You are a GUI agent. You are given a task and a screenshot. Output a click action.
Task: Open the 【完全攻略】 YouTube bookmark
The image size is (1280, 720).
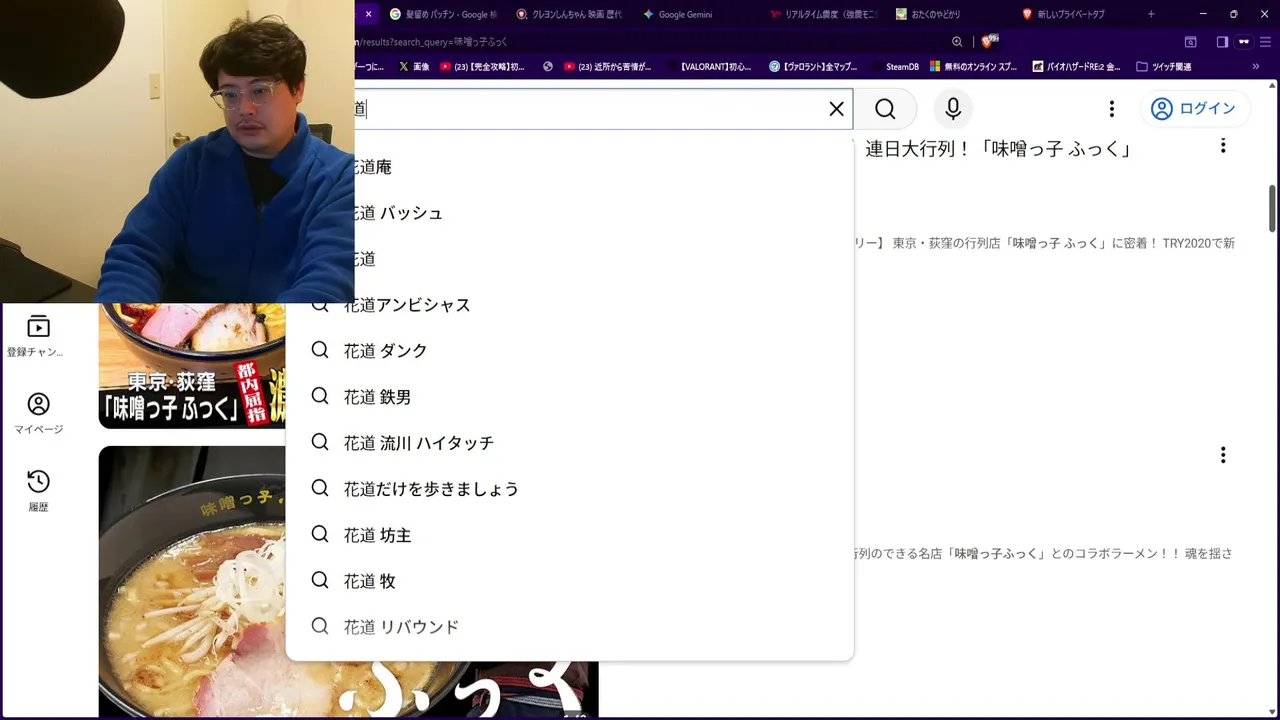pos(482,67)
